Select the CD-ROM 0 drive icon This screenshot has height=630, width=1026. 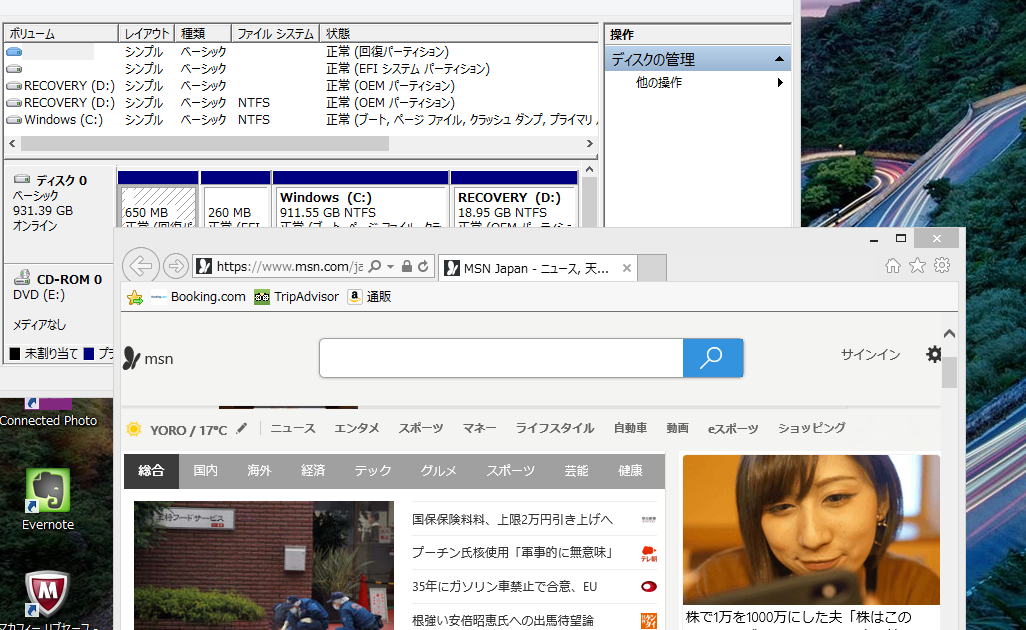click(x=22, y=277)
